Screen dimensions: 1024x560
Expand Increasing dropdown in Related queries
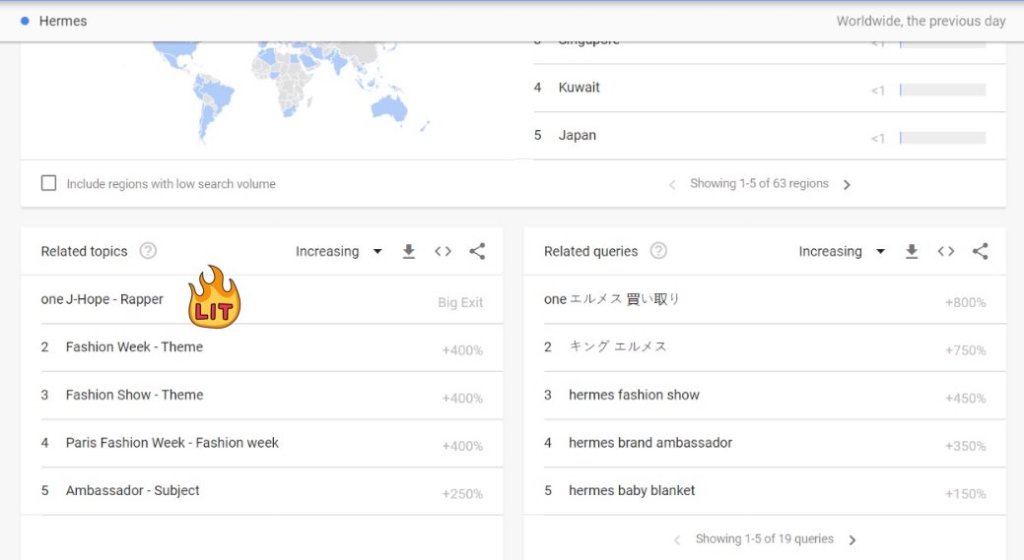click(x=842, y=252)
